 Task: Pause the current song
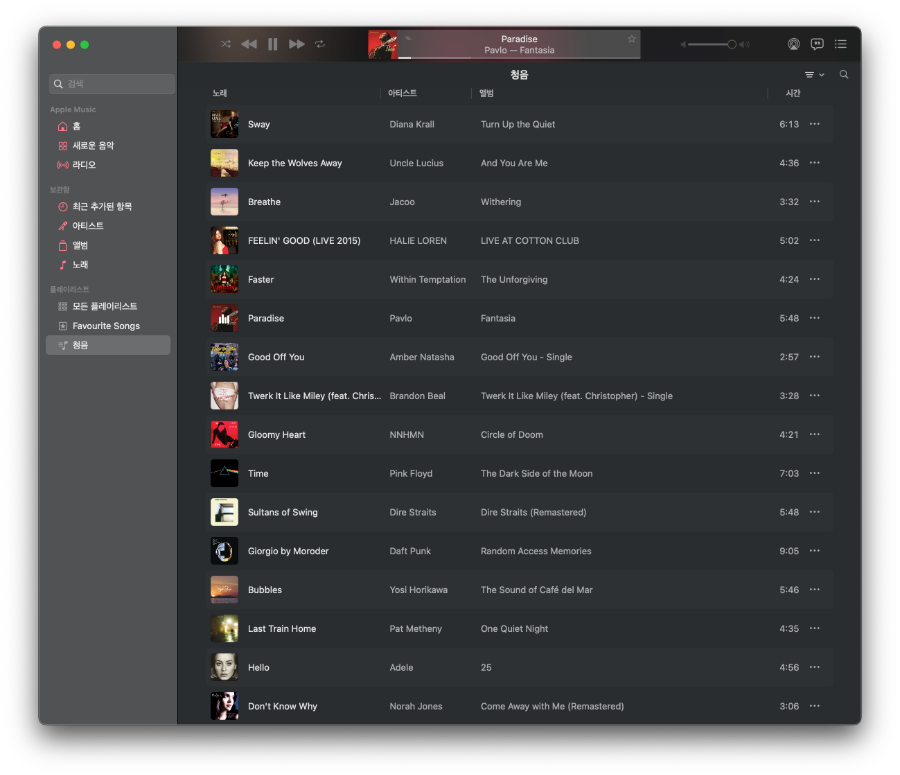tap(273, 44)
